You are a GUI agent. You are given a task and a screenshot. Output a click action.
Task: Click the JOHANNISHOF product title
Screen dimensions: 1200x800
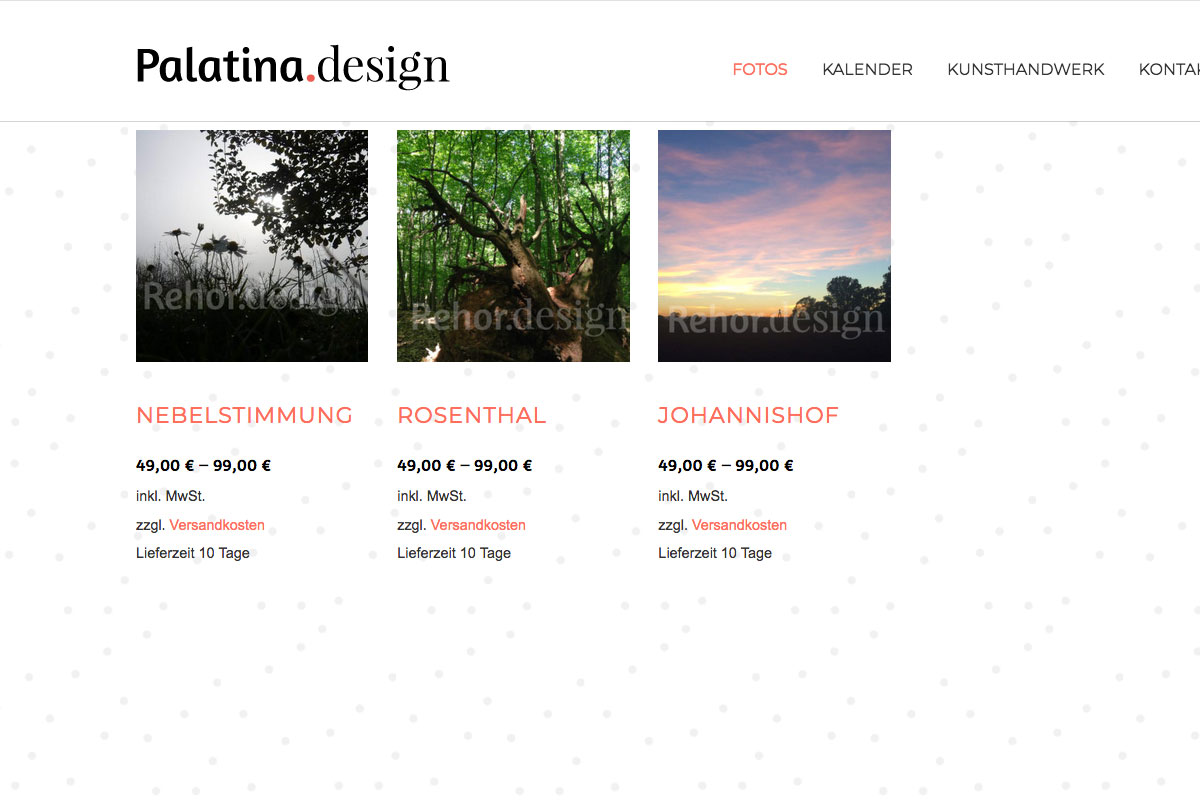749,416
